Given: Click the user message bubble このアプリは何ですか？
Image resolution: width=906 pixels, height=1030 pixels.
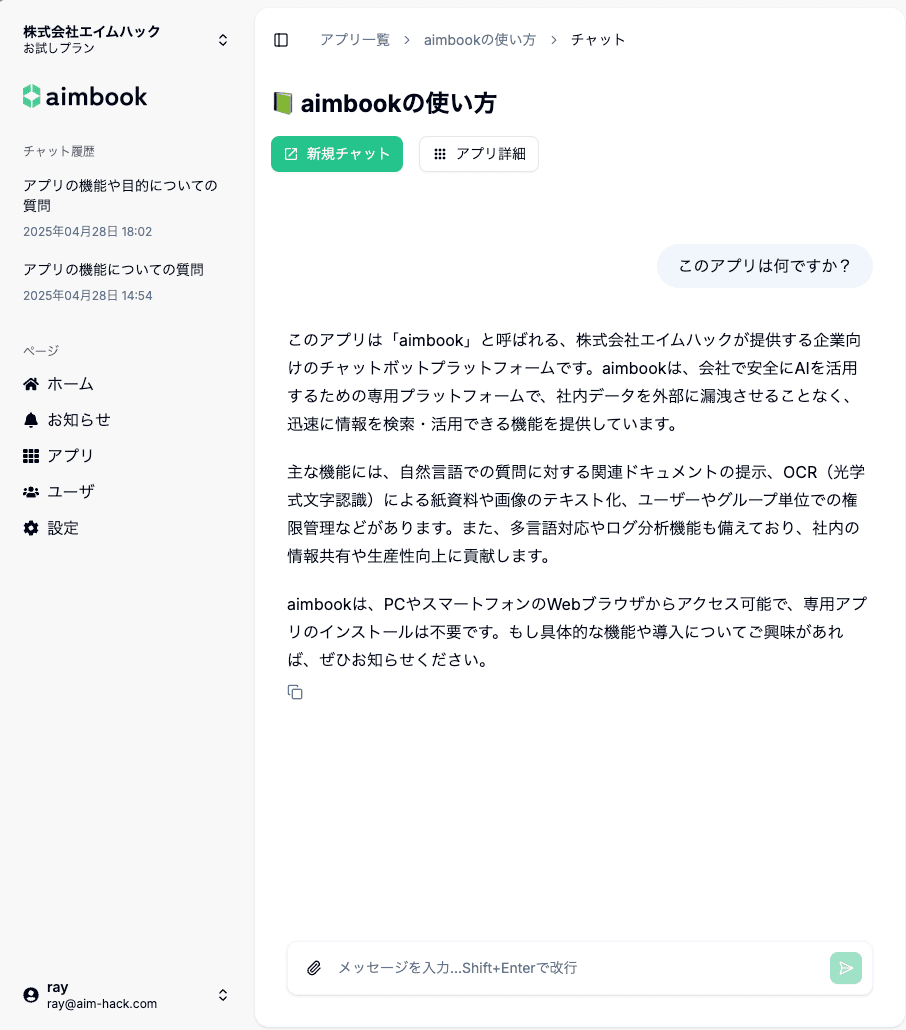Looking at the screenshot, I should click(x=764, y=266).
